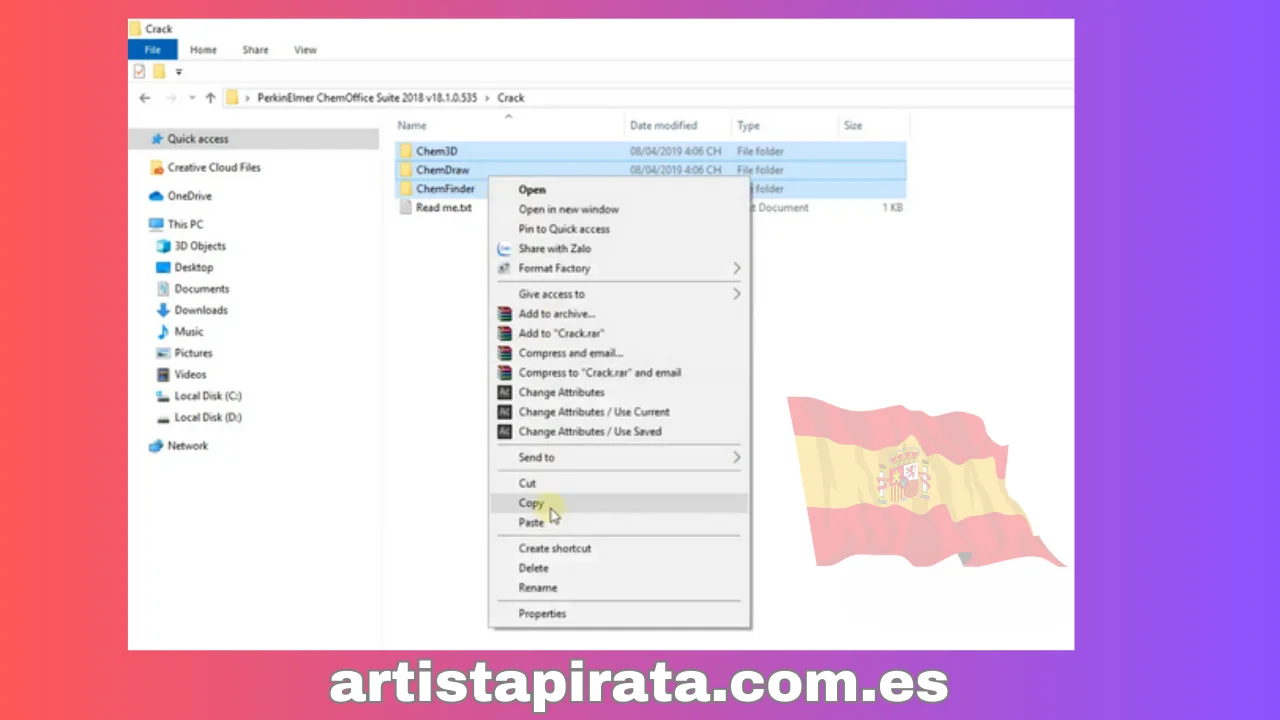Click the Downloads arrow icon

[x=164, y=310]
